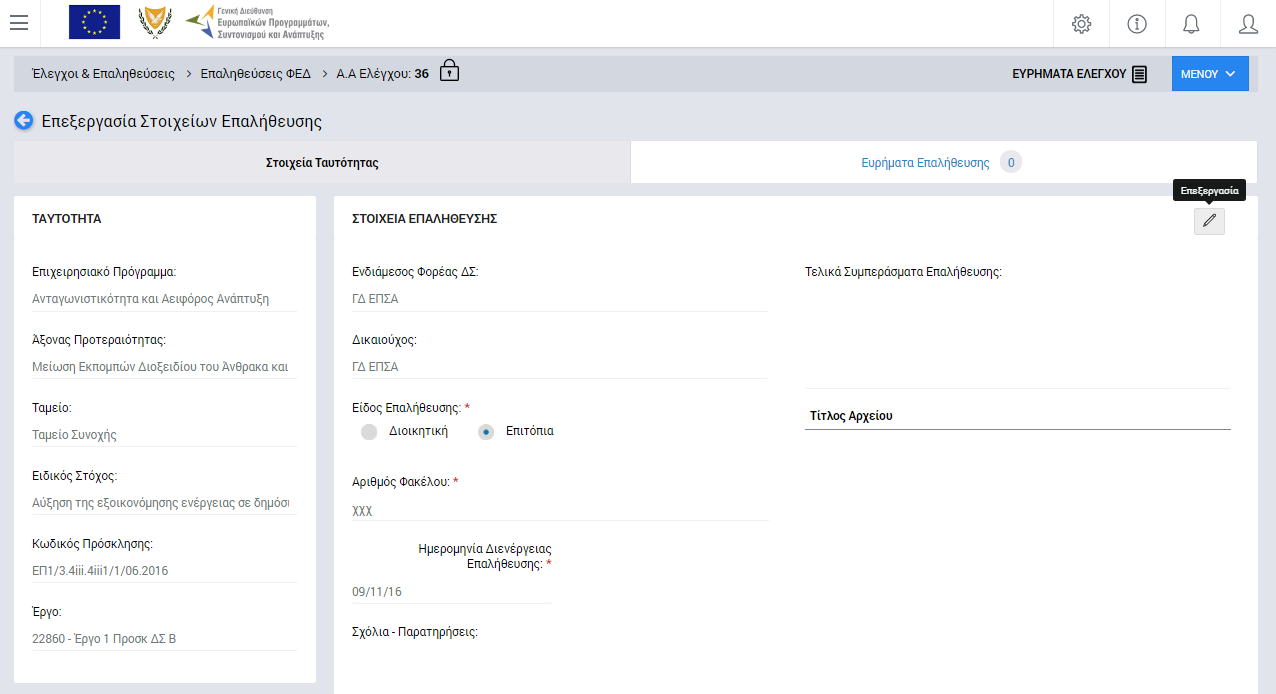1276x694 pixels.
Task: Click the lock icon next to audit number 36
Action: click(x=450, y=71)
